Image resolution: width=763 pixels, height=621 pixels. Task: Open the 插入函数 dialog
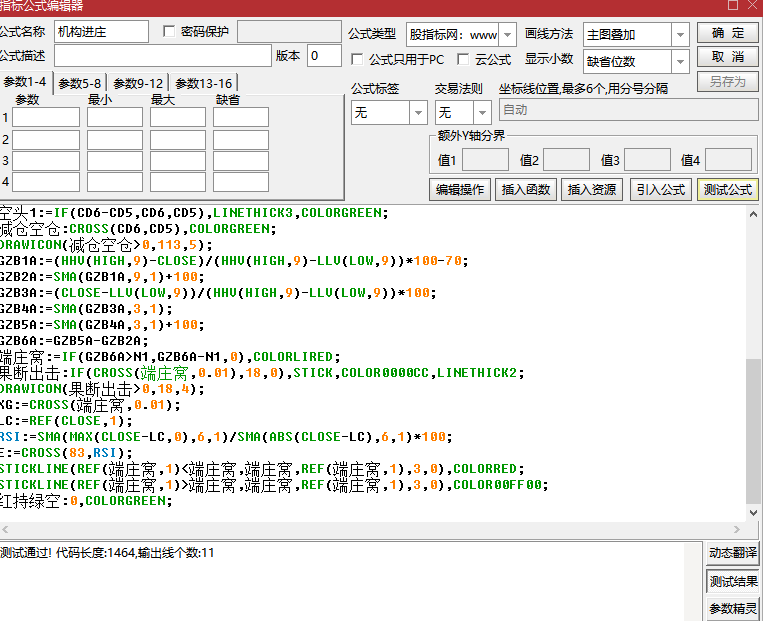coord(526,189)
